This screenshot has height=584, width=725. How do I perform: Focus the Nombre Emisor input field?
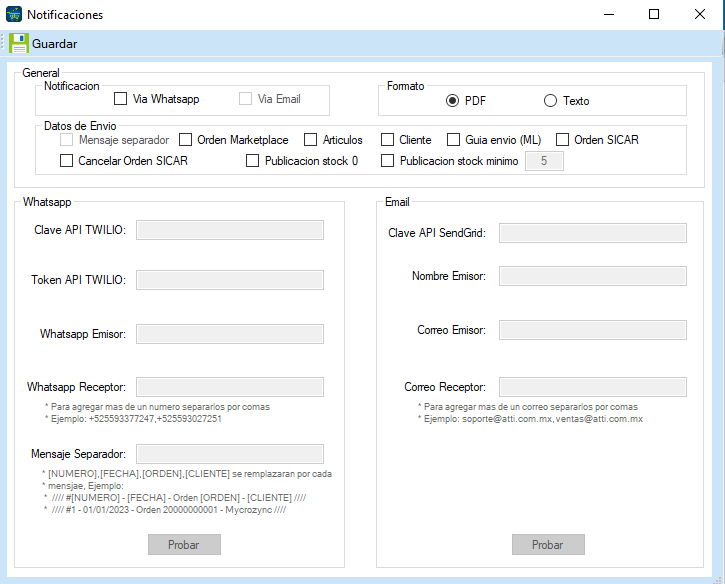[593, 276]
